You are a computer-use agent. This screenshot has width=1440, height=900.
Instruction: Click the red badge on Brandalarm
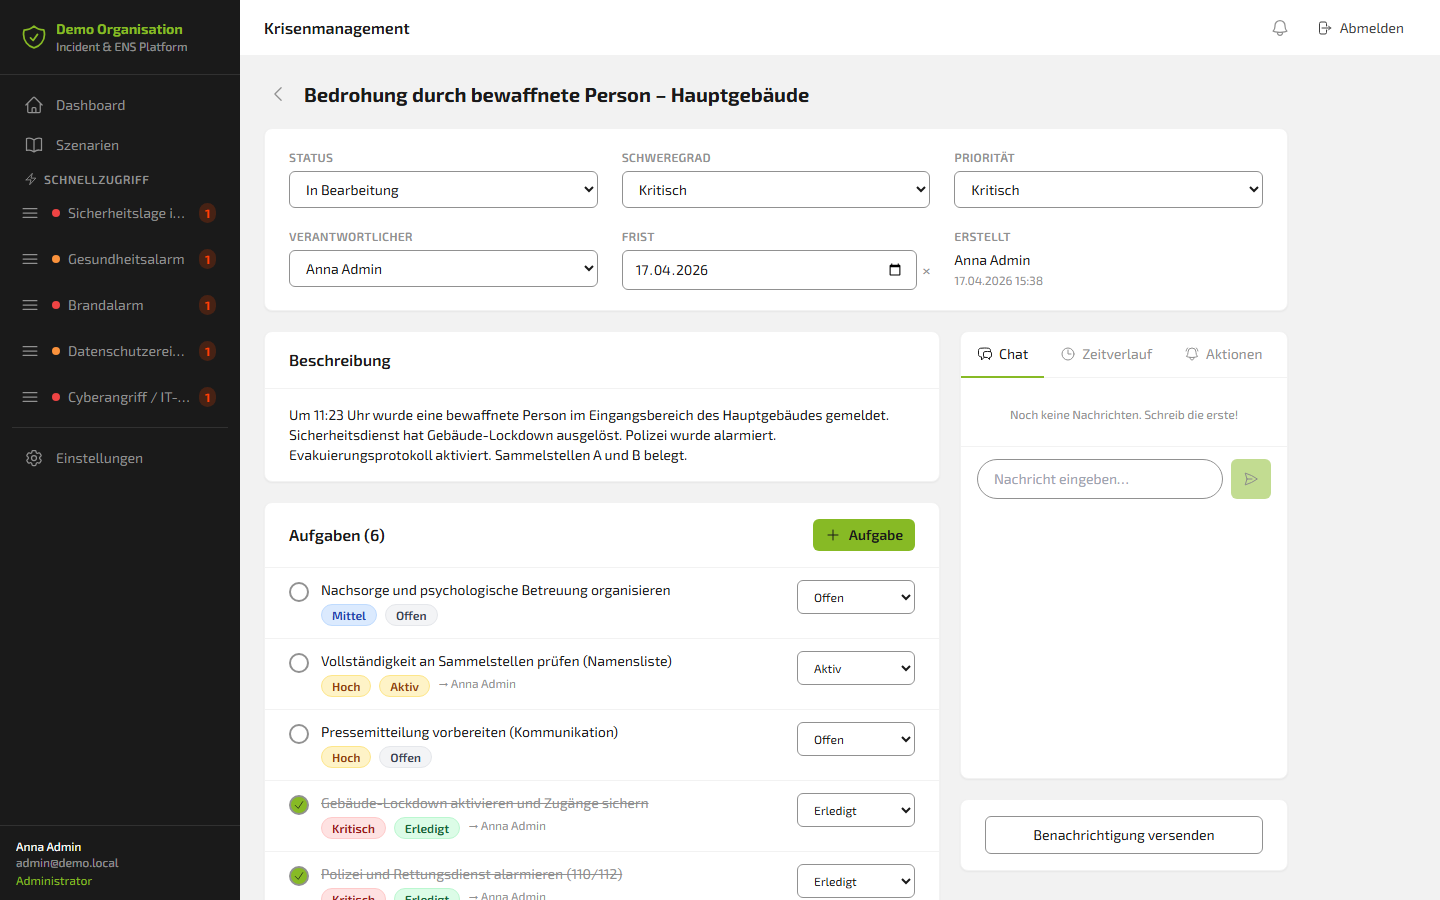tap(207, 305)
